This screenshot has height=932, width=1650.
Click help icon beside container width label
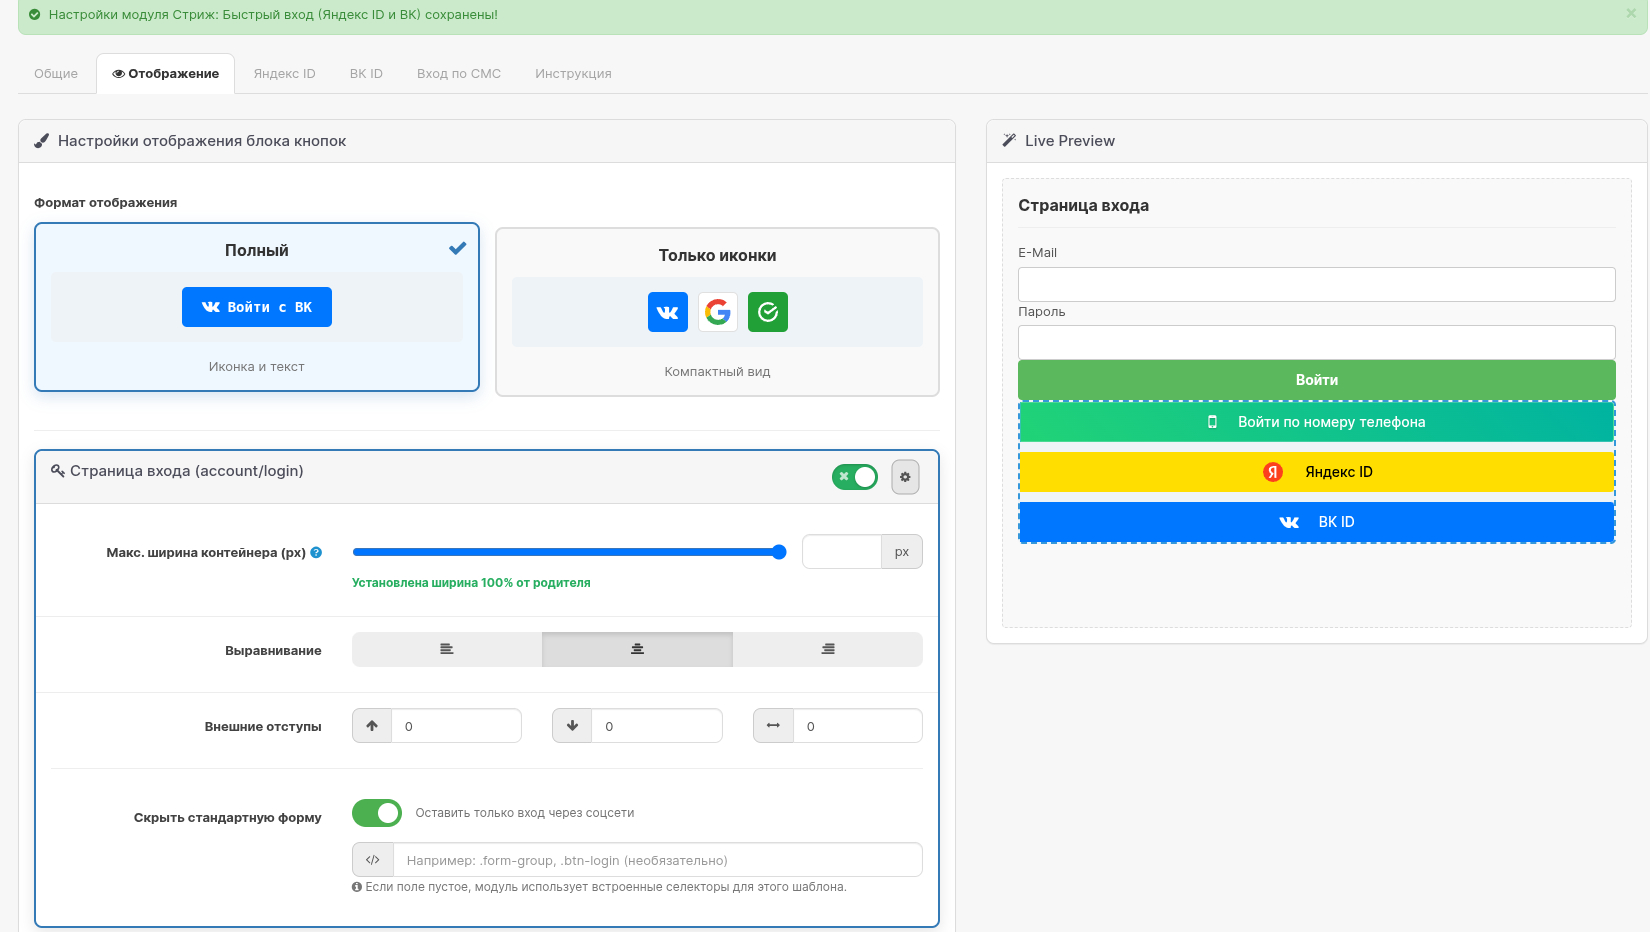tap(316, 553)
